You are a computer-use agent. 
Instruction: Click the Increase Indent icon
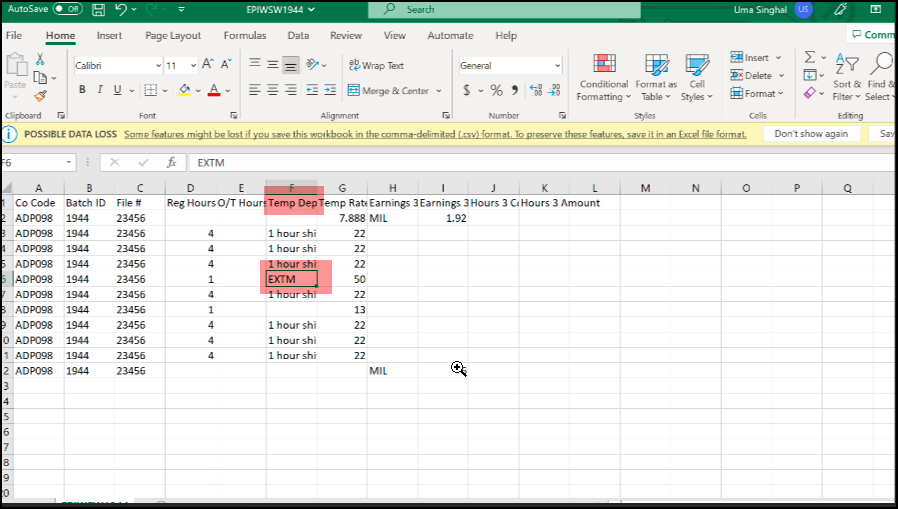[x=333, y=90]
